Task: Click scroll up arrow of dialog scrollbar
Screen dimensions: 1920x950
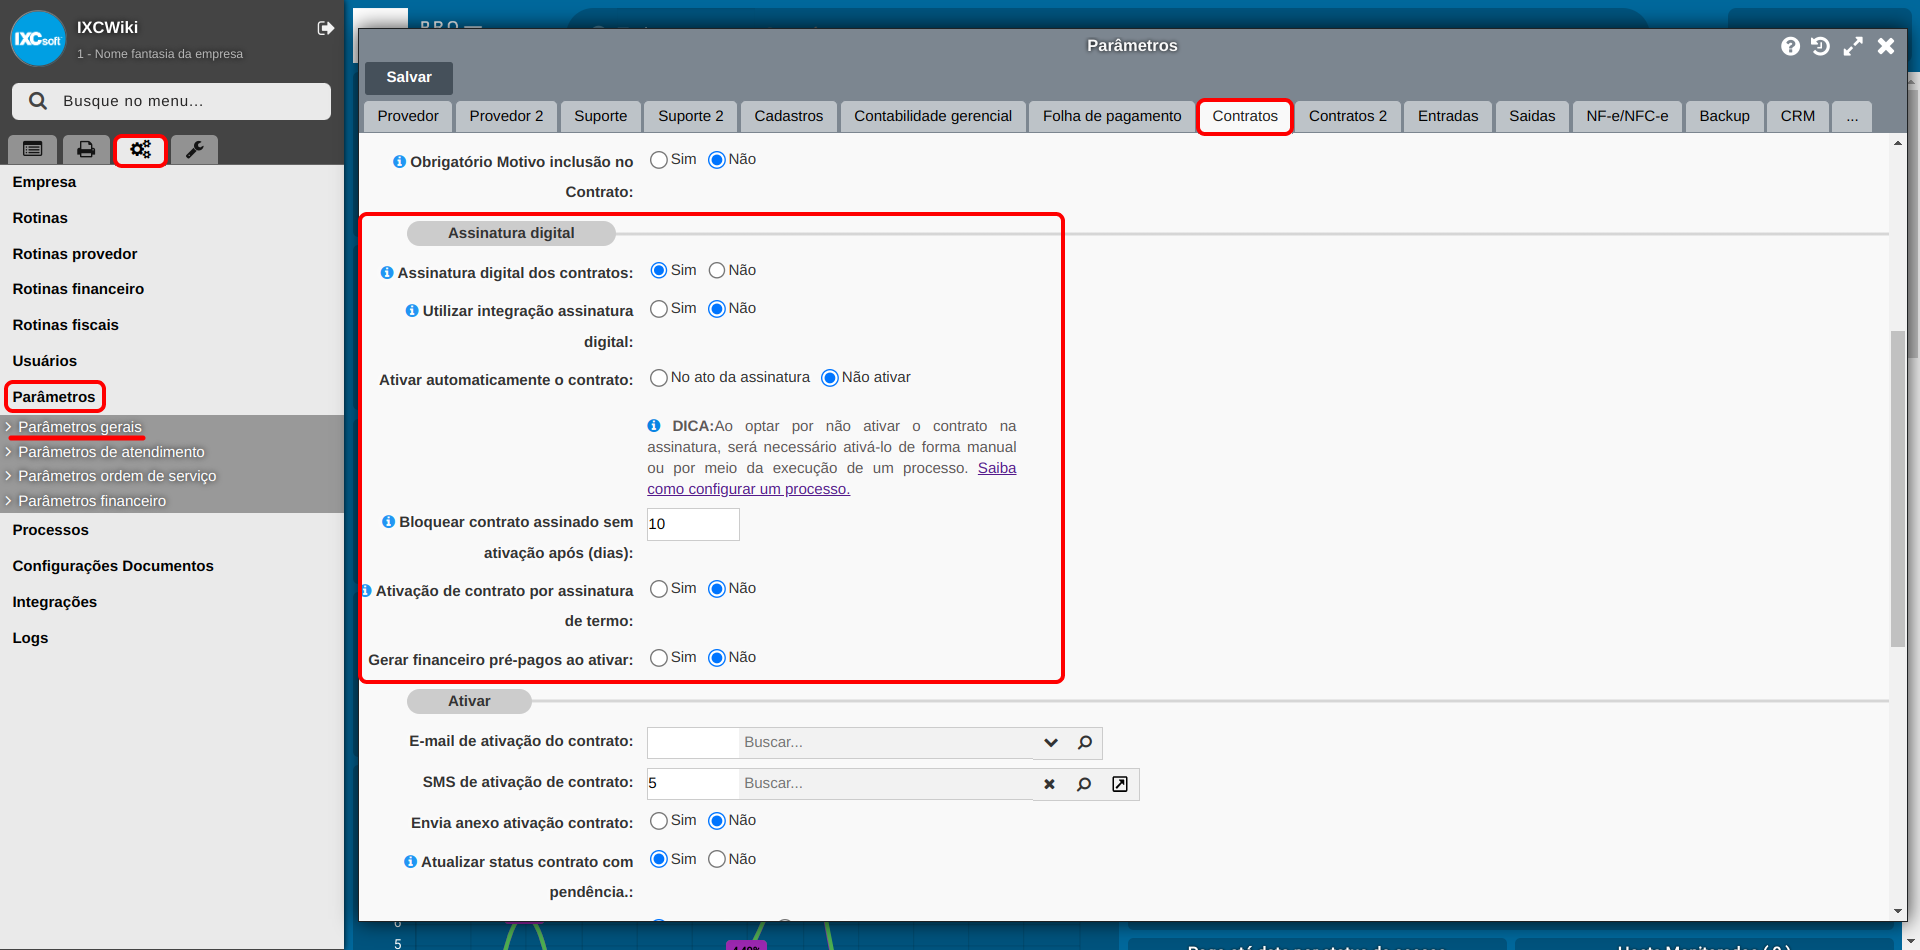Action: point(1897,143)
